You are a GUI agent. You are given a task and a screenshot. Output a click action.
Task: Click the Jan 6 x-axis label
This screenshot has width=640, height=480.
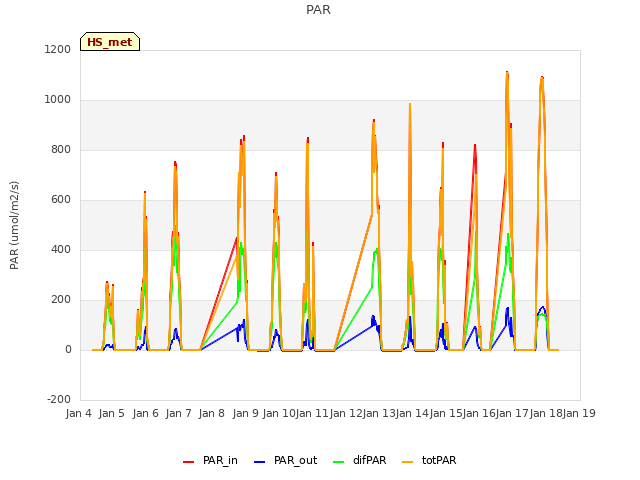click(x=146, y=413)
